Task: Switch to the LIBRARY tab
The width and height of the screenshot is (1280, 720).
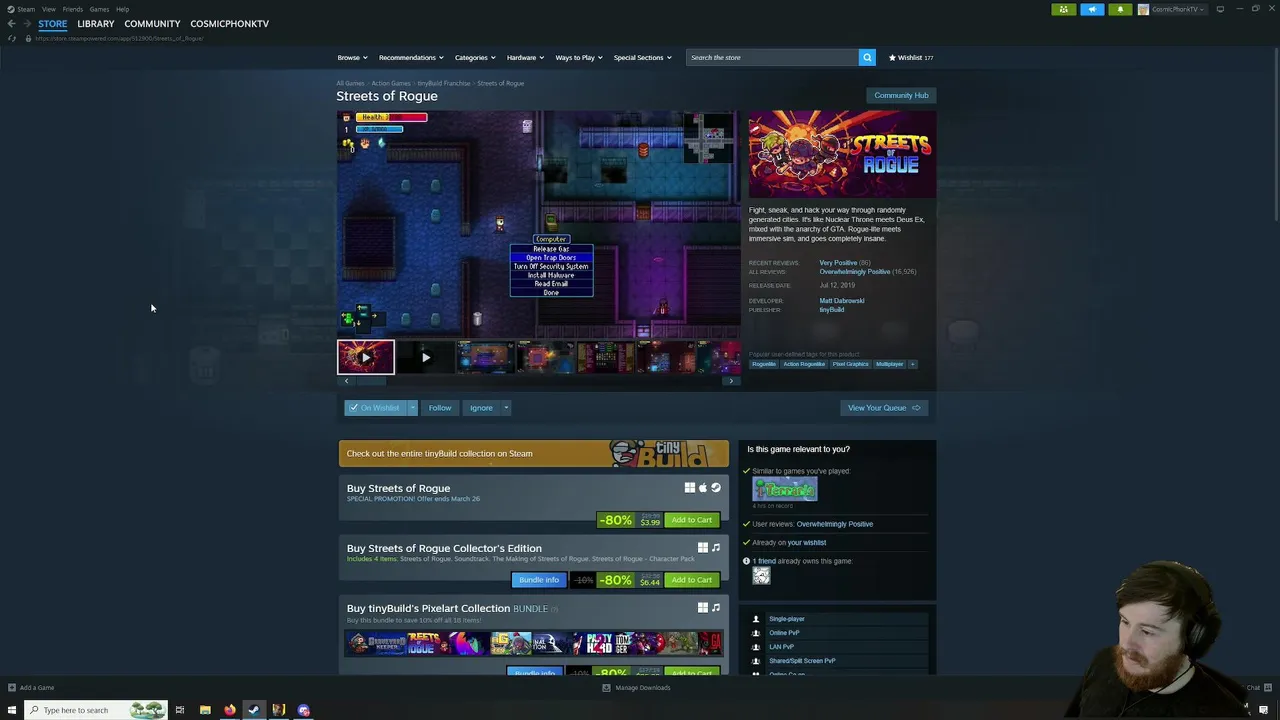Action: pos(96,23)
